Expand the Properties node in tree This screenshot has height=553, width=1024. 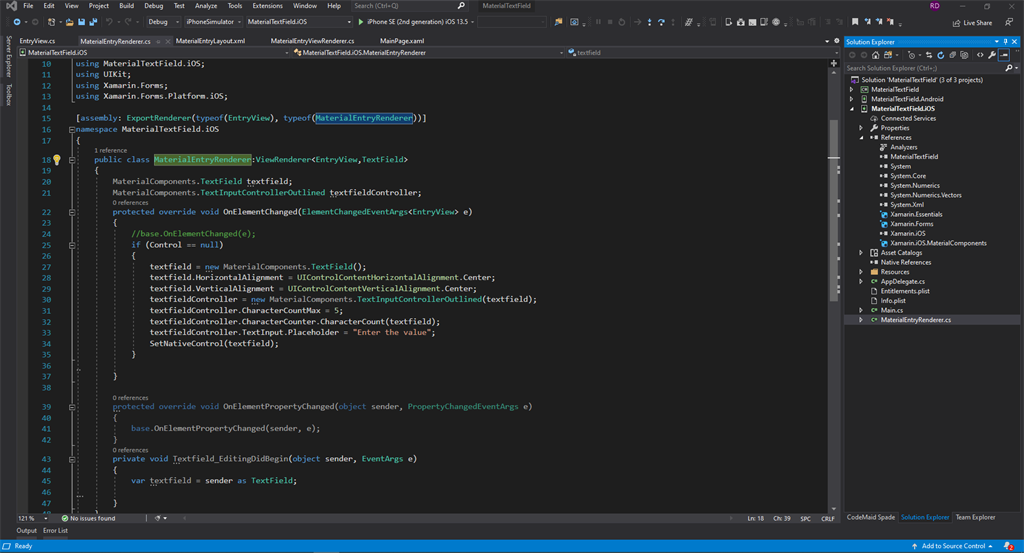pyautogui.click(x=861, y=128)
